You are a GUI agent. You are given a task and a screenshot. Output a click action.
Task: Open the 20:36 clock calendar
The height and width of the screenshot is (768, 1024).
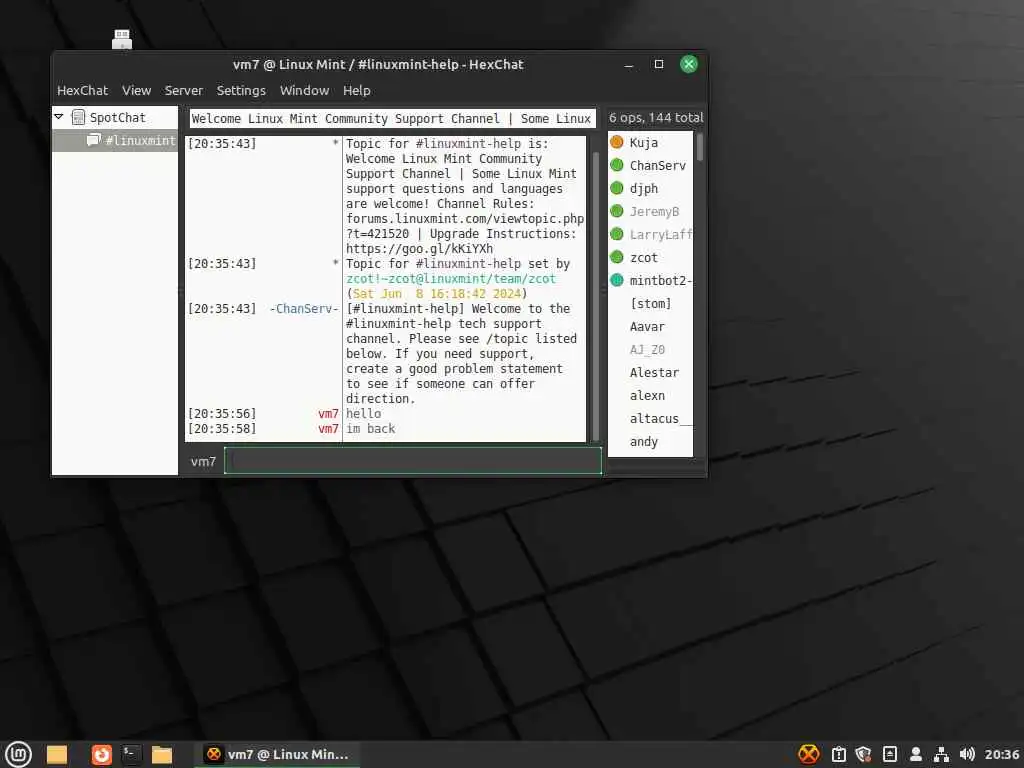[x=1002, y=754]
